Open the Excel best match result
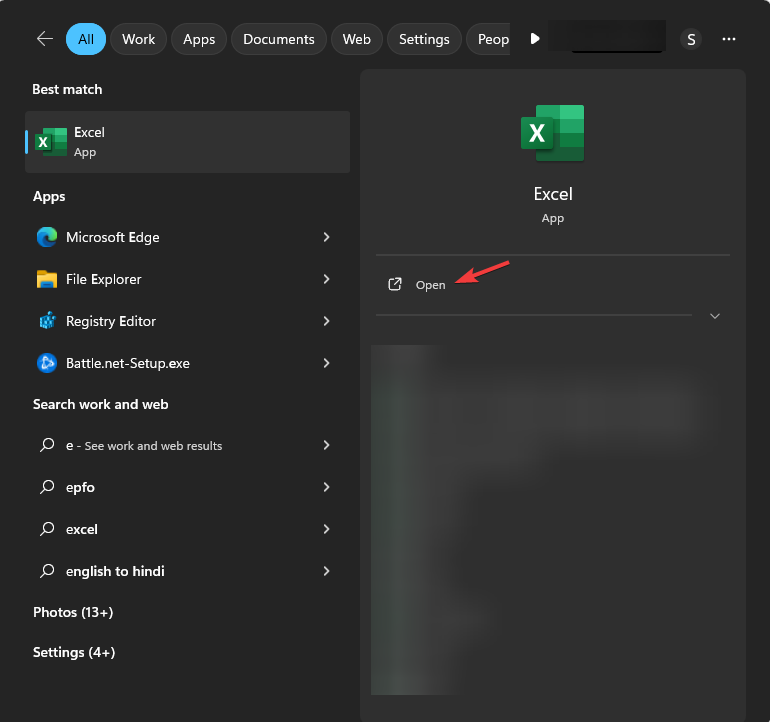 pyautogui.click(x=188, y=142)
